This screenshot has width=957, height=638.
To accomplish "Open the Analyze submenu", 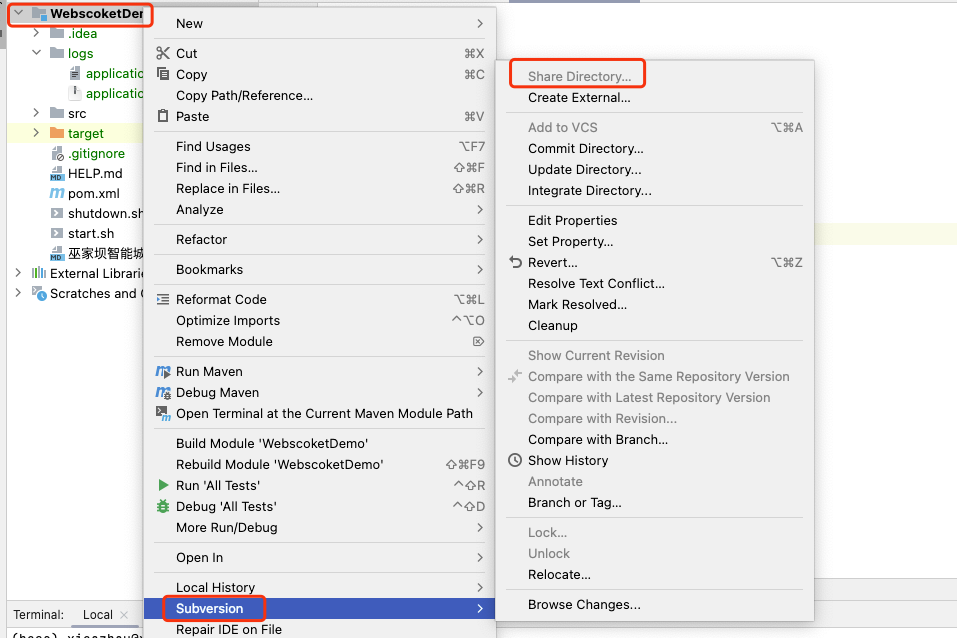I will click(319, 209).
